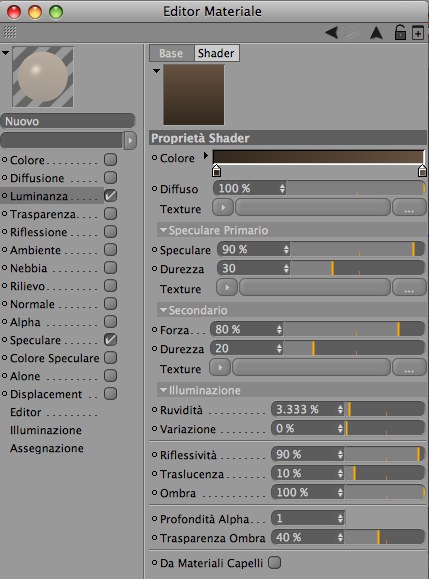Image resolution: width=429 pixels, height=579 pixels.
Task: Toggle the lock icon in the toolbar
Action: pyautogui.click(x=400, y=32)
